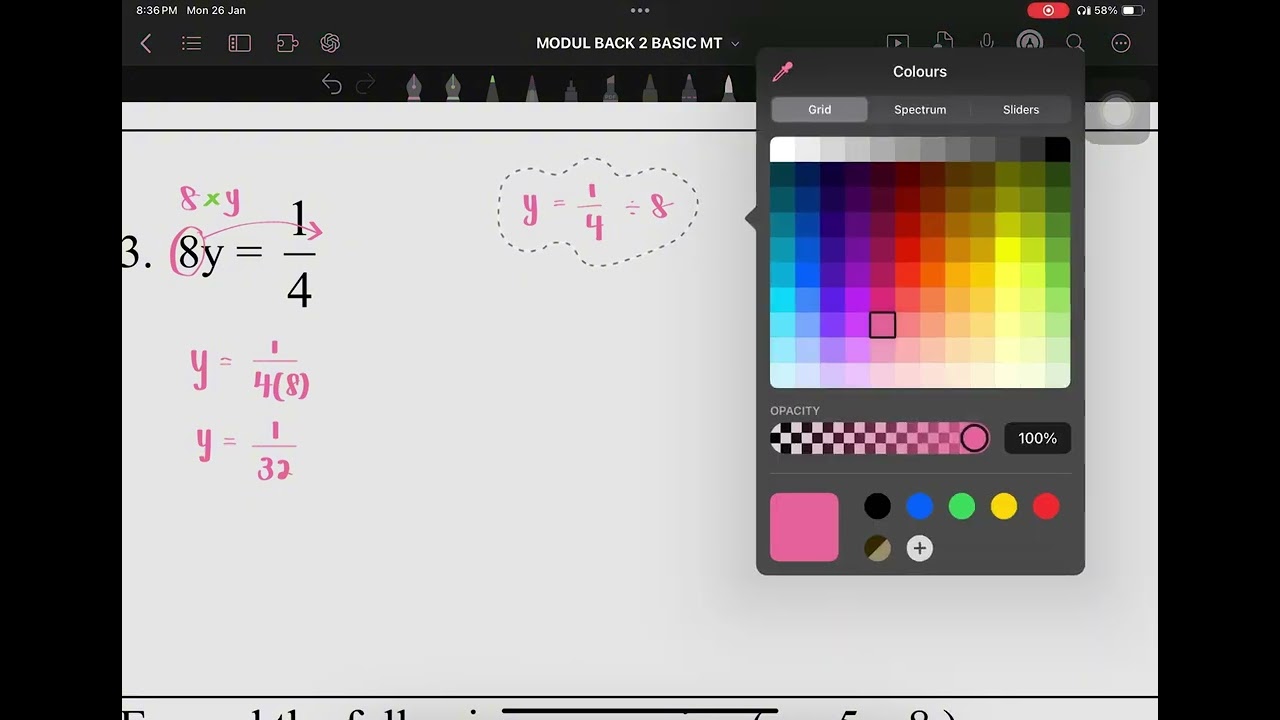
Task: Open the more options ellipsis menu
Action: coord(1121,43)
